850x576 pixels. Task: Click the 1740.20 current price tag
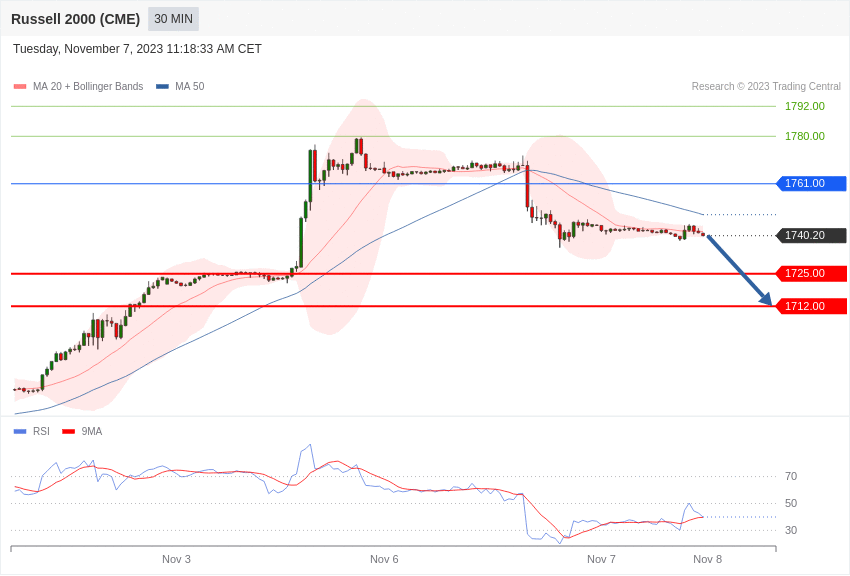pyautogui.click(x=812, y=235)
